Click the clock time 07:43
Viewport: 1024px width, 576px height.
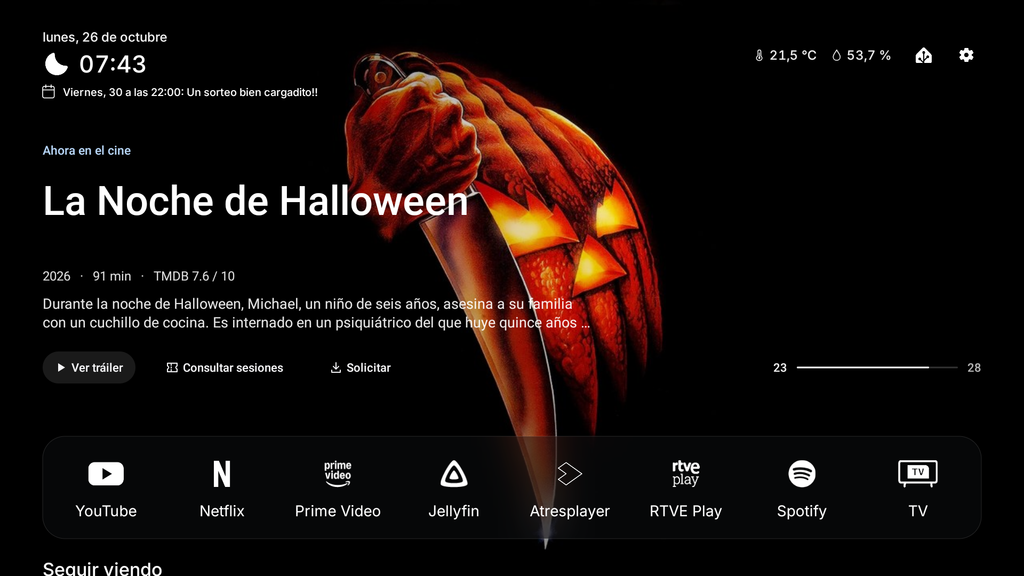pyautogui.click(x=112, y=64)
